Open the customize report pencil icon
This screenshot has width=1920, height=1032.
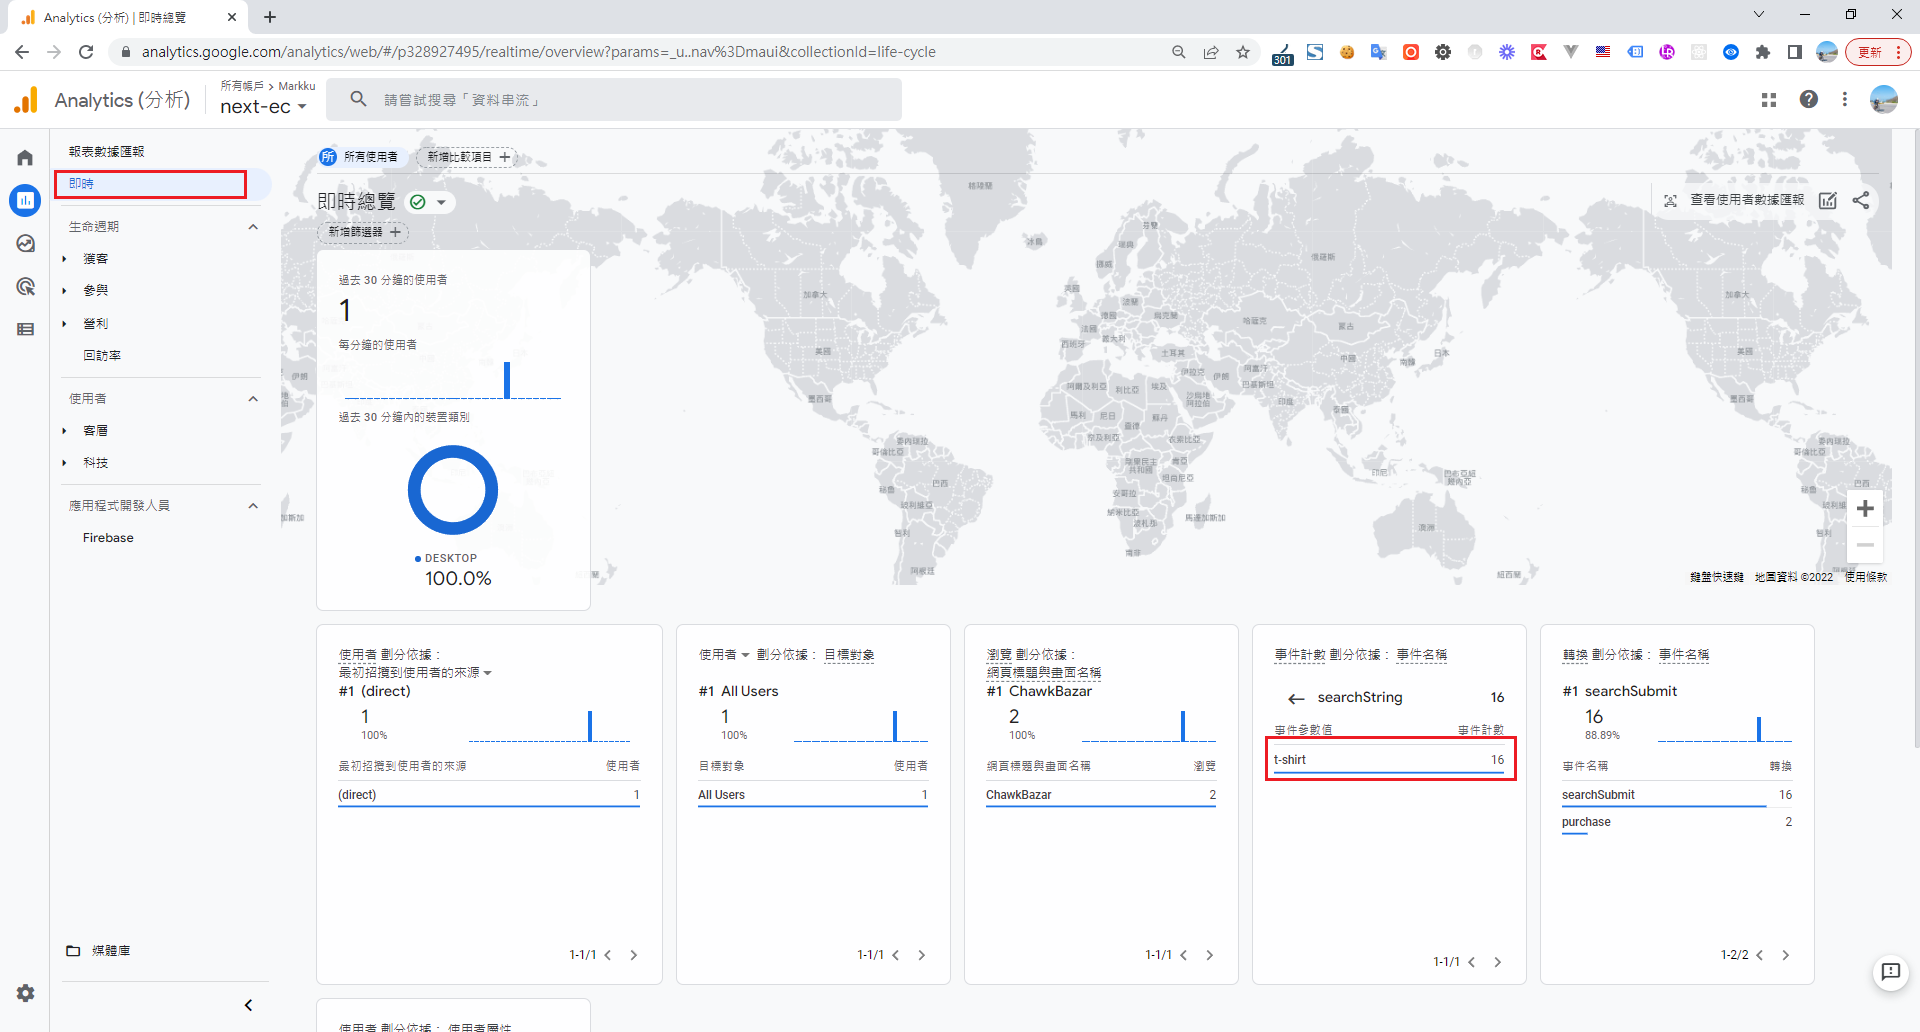(1828, 200)
